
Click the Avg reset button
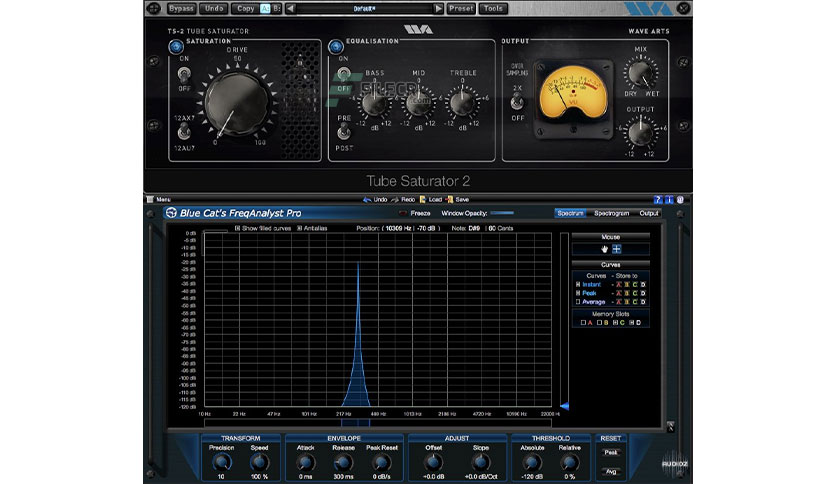pos(611,472)
